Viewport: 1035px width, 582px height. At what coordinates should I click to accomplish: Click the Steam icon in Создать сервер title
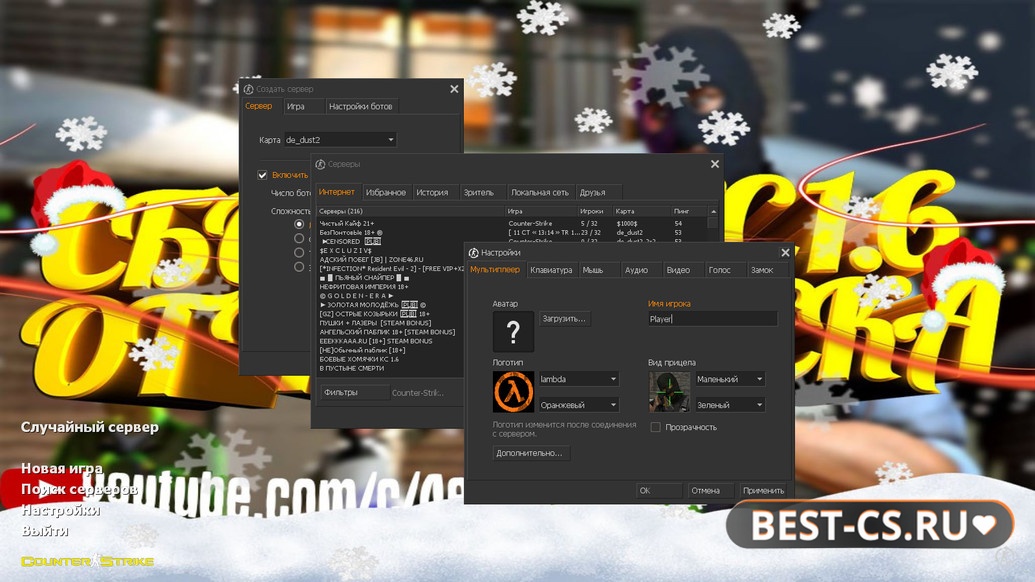point(248,89)
